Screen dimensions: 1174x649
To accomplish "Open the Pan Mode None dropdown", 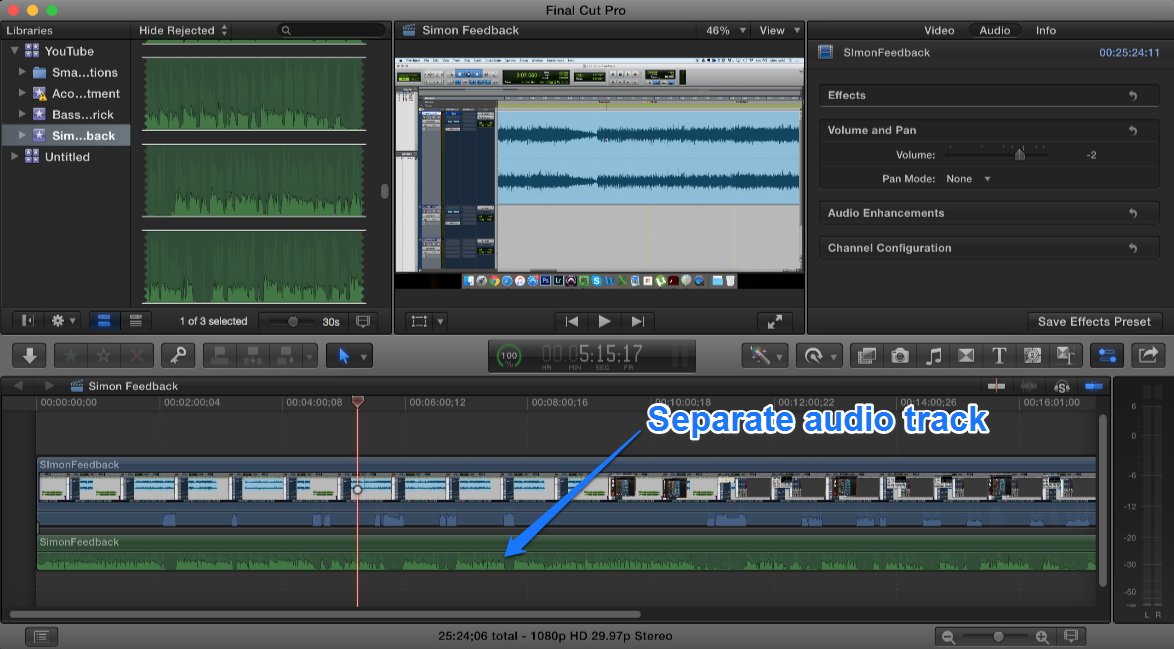I will coord(968,179).
